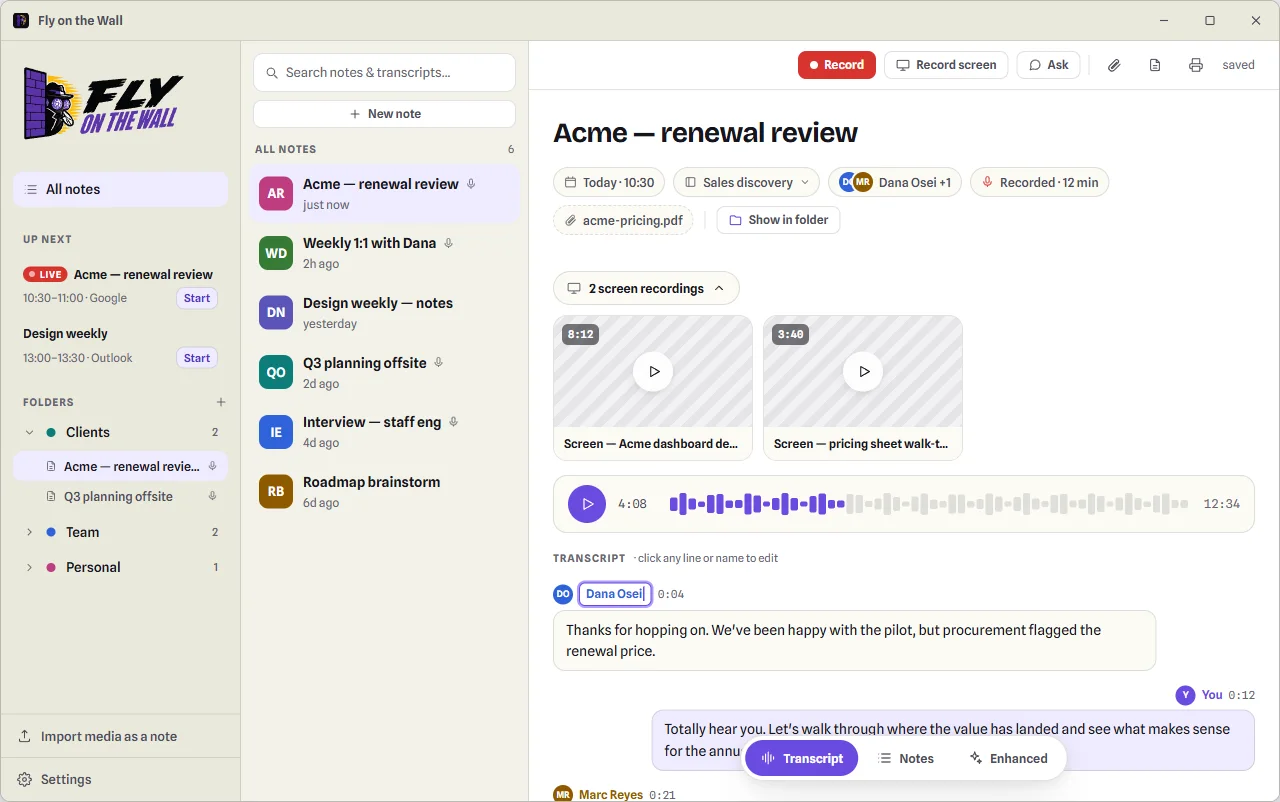Play the main audio recording
This screenshot has width=1280, height=802.
click(x=587, y=504)
